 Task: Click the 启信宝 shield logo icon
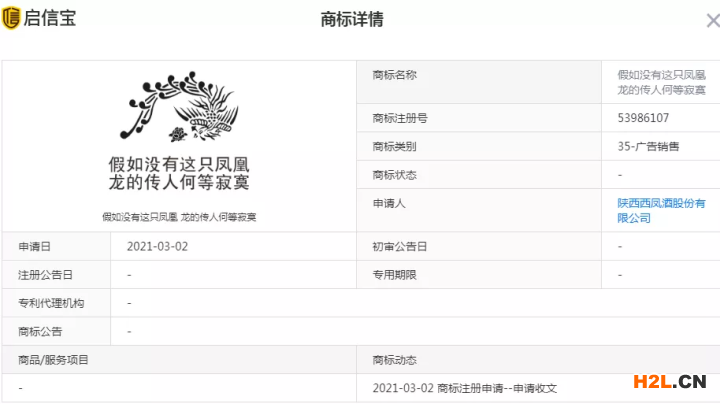point(12,18)
